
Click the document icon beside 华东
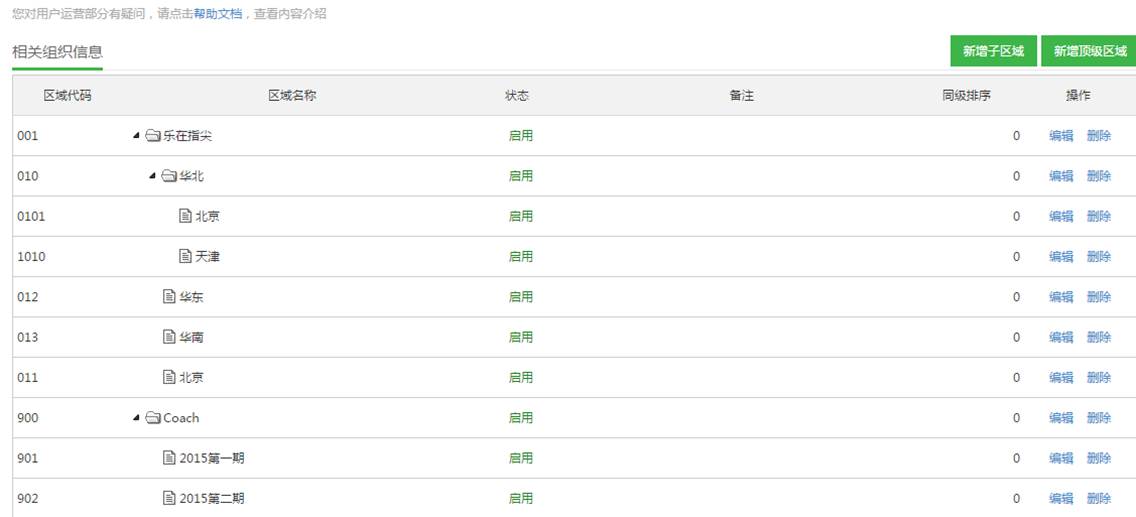tap(169, 297)
